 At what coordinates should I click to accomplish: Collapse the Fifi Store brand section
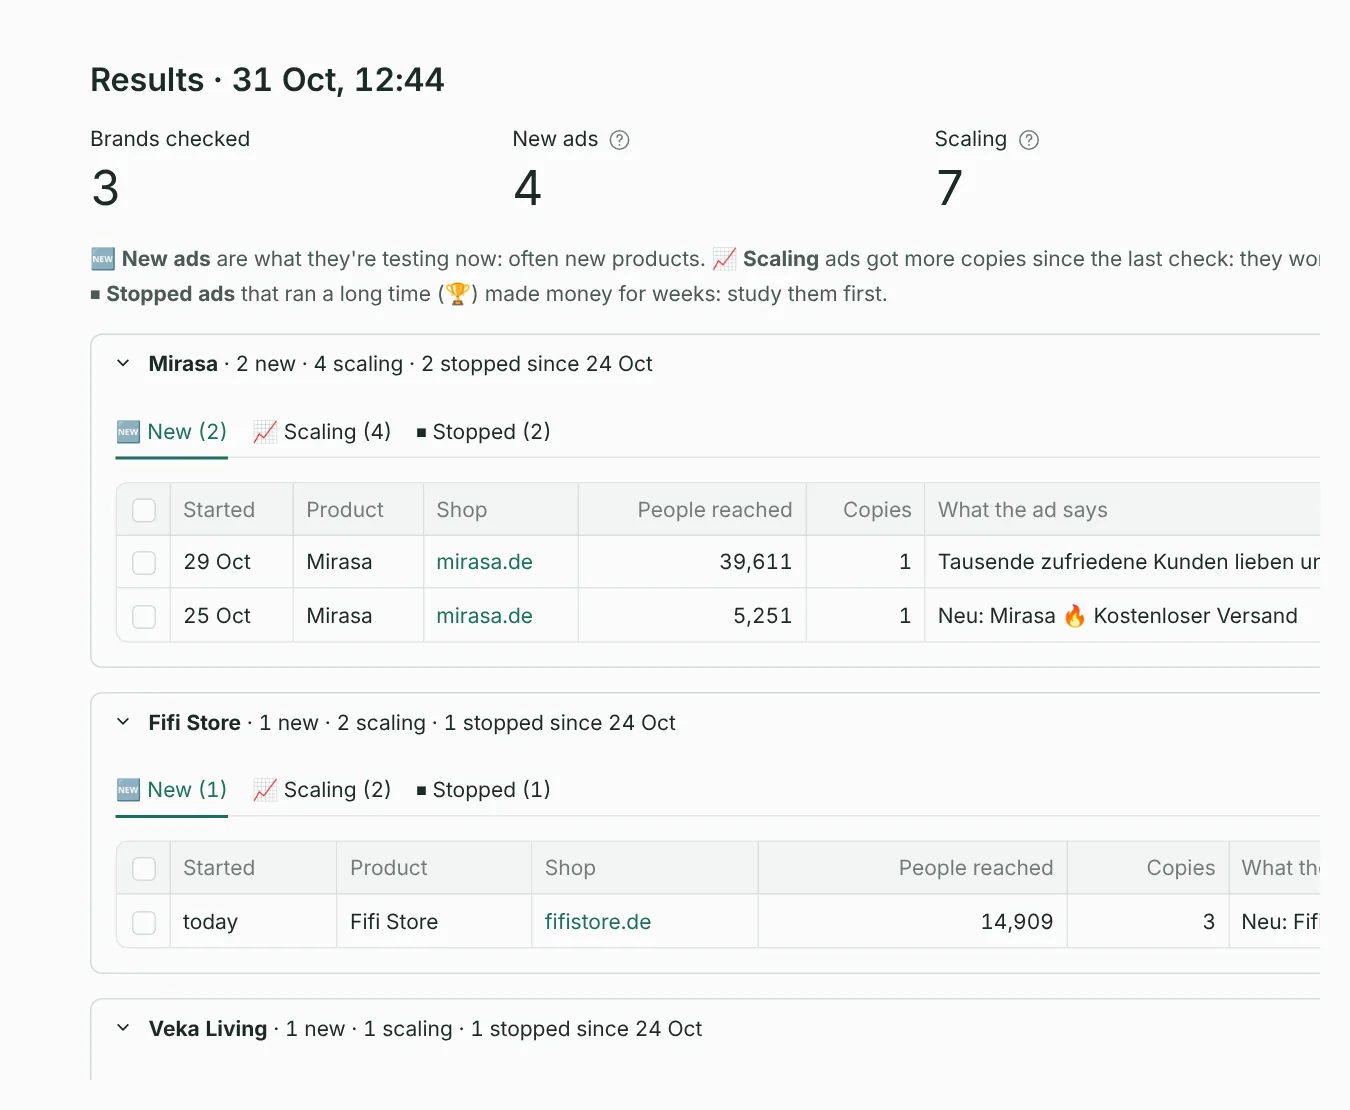pos(123,722)
